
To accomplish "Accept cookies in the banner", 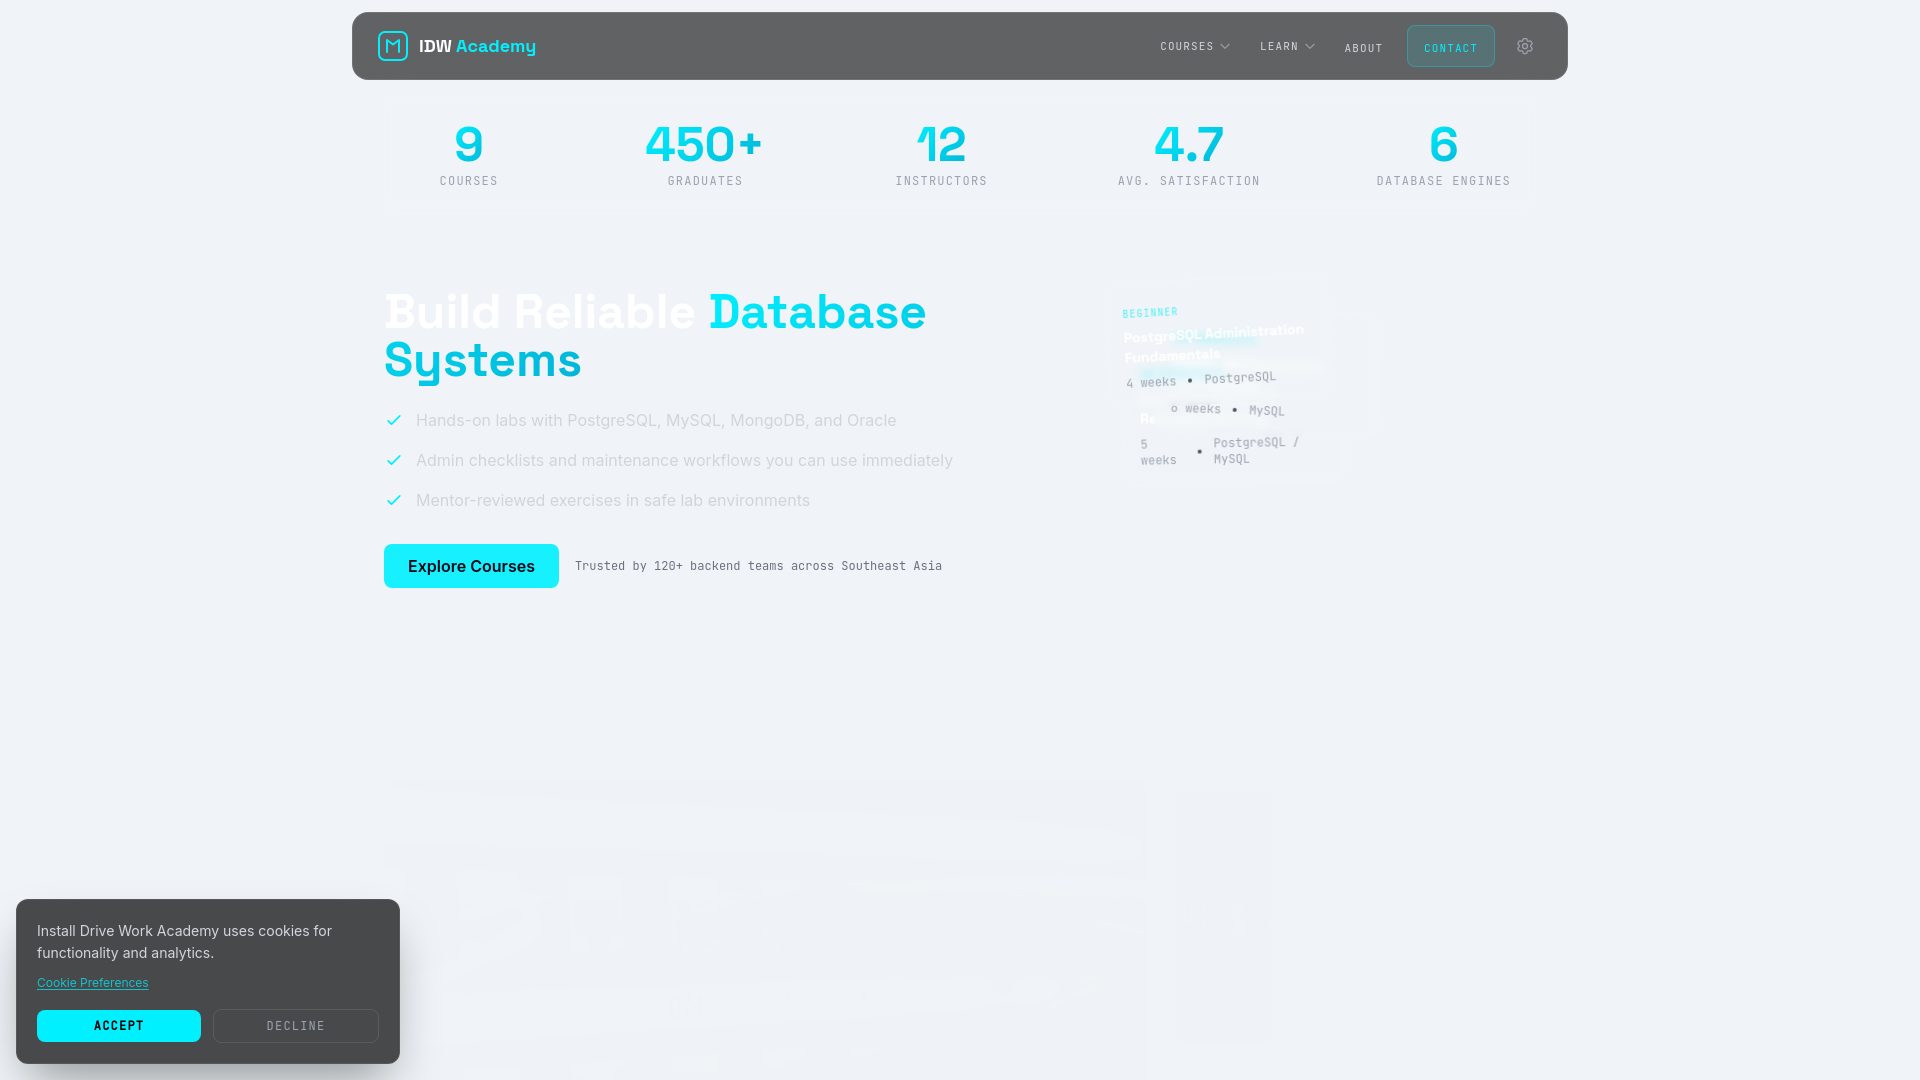I will click(x=119, y=1026).
